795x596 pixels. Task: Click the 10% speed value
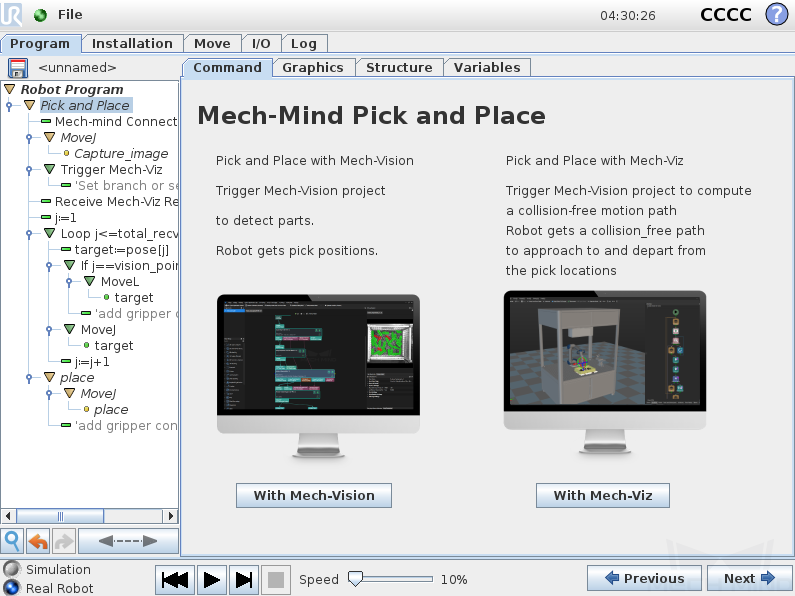pos(454,579)
